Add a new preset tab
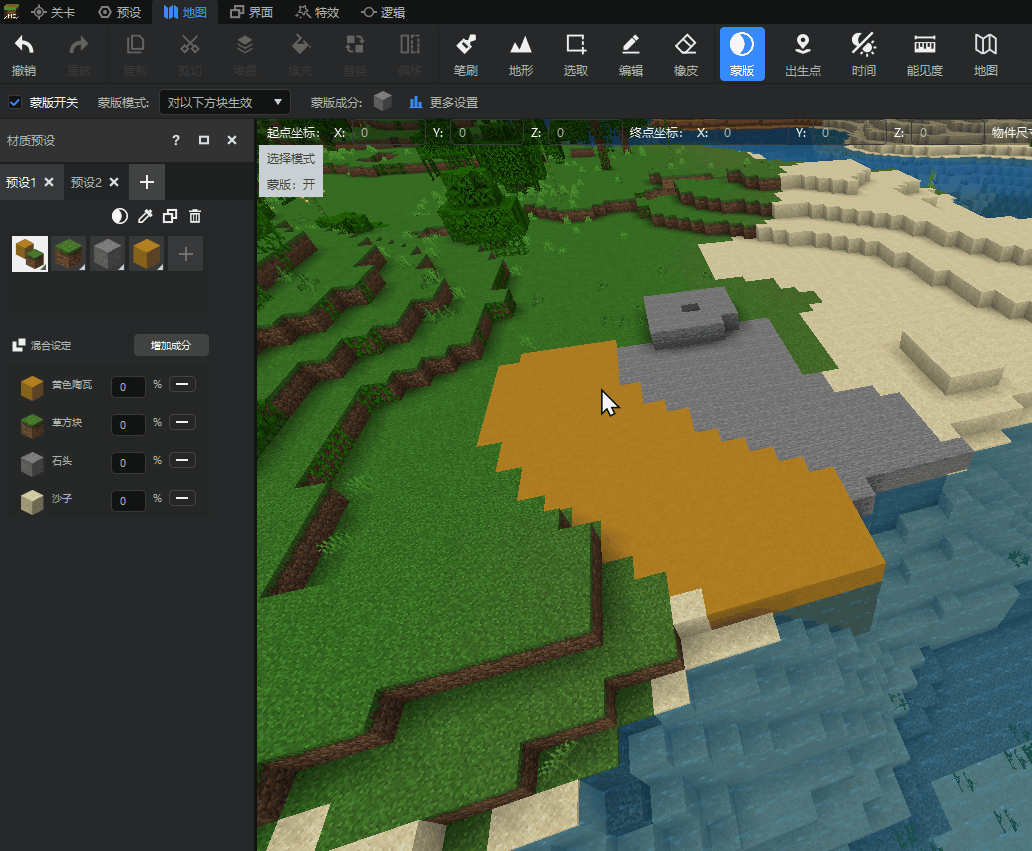 click(147, 182)
